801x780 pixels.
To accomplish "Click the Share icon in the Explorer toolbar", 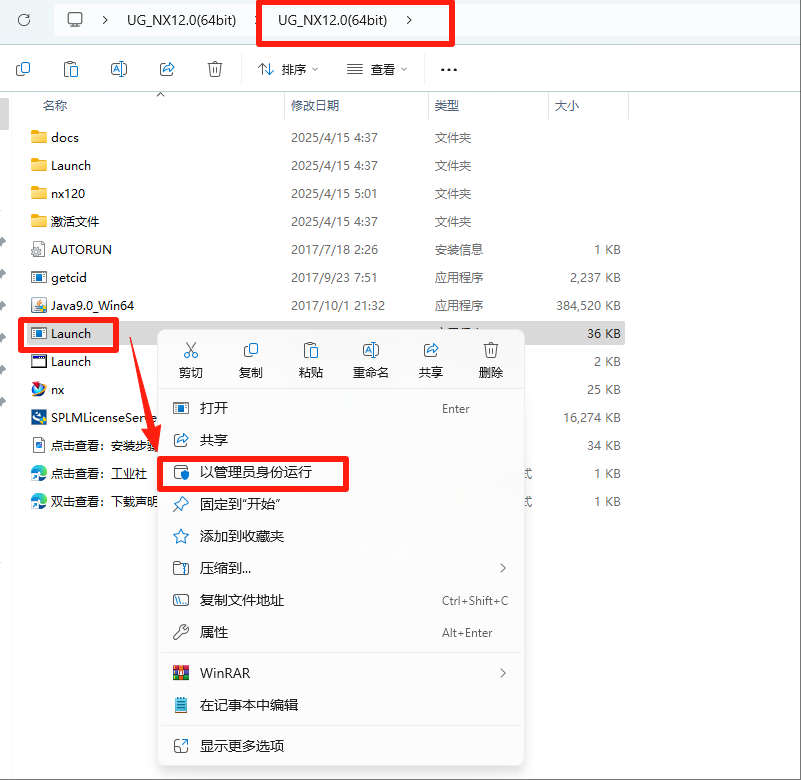I will pyautogui.click(x=166, y=69).
